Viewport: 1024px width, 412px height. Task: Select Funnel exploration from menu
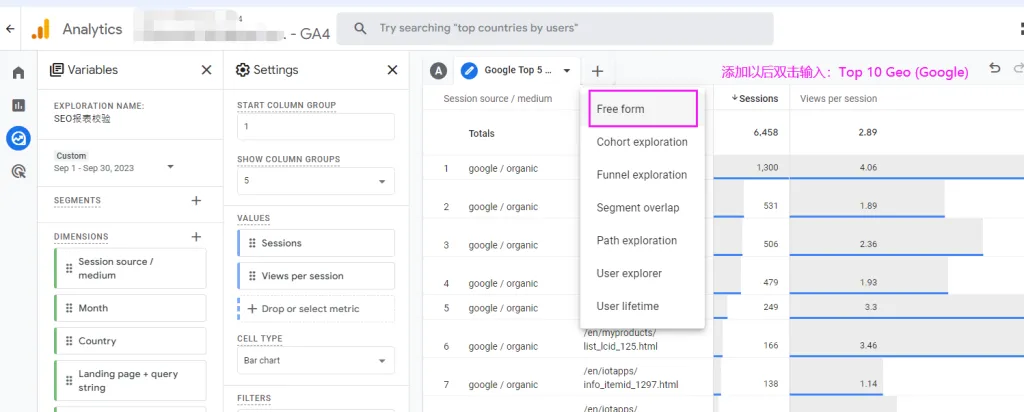pos(642,175)
